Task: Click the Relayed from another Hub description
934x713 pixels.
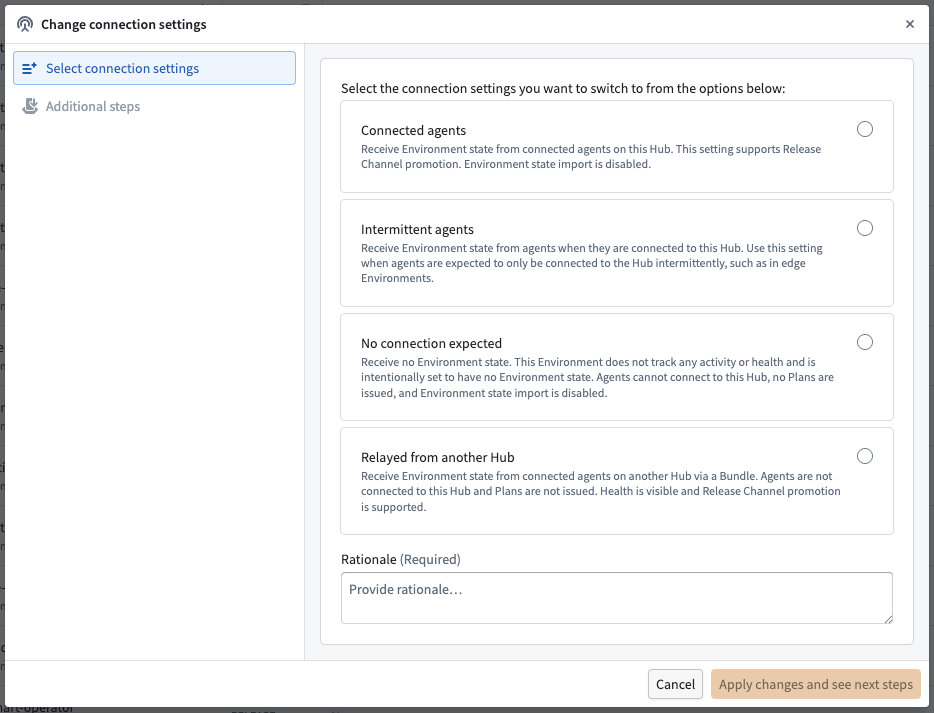Action: (600, 491)
